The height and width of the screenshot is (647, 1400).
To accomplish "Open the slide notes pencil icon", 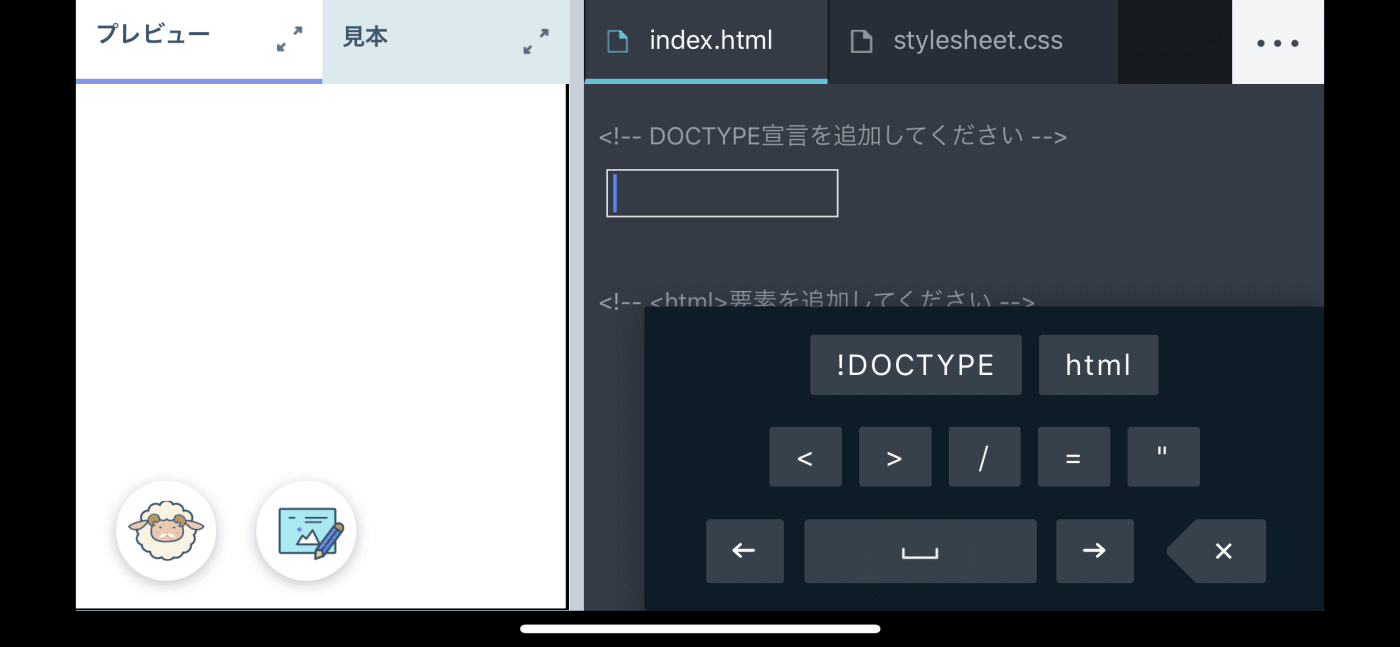I will tap(306, 531).
